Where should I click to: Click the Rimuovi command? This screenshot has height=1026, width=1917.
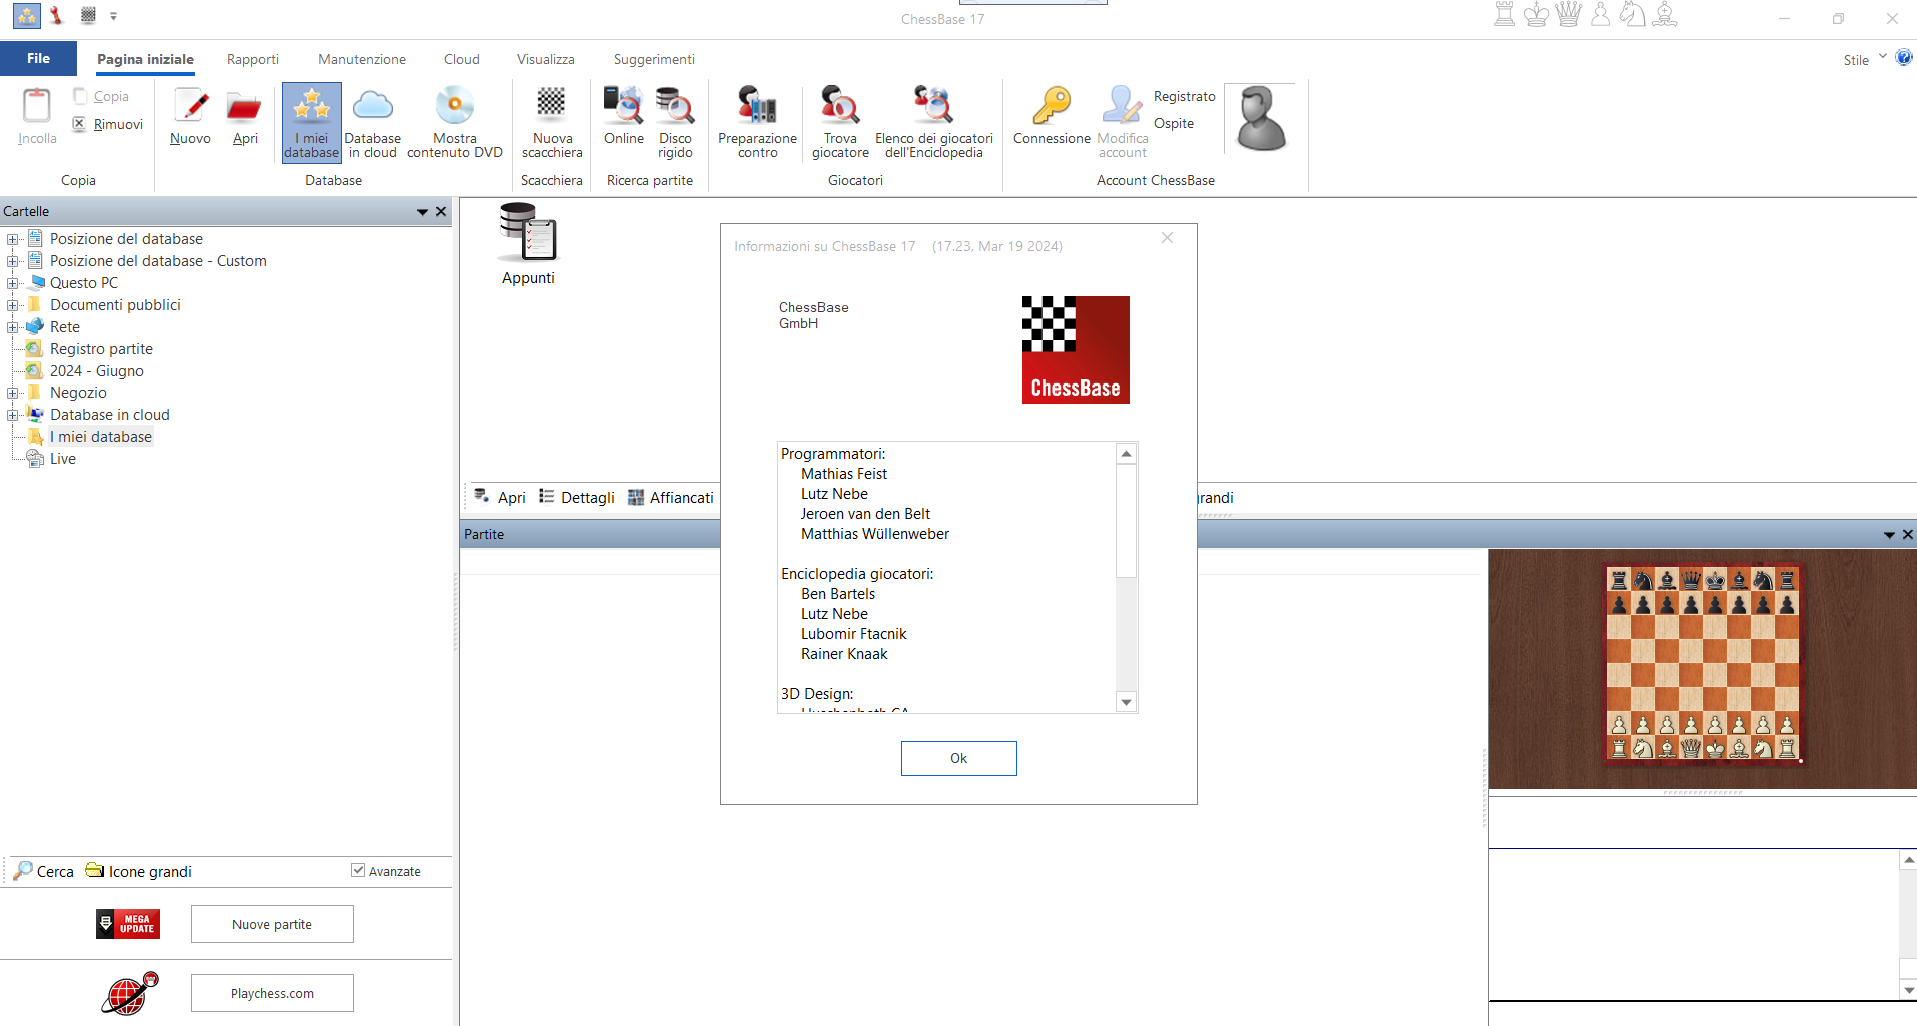(x=108, y=124)
